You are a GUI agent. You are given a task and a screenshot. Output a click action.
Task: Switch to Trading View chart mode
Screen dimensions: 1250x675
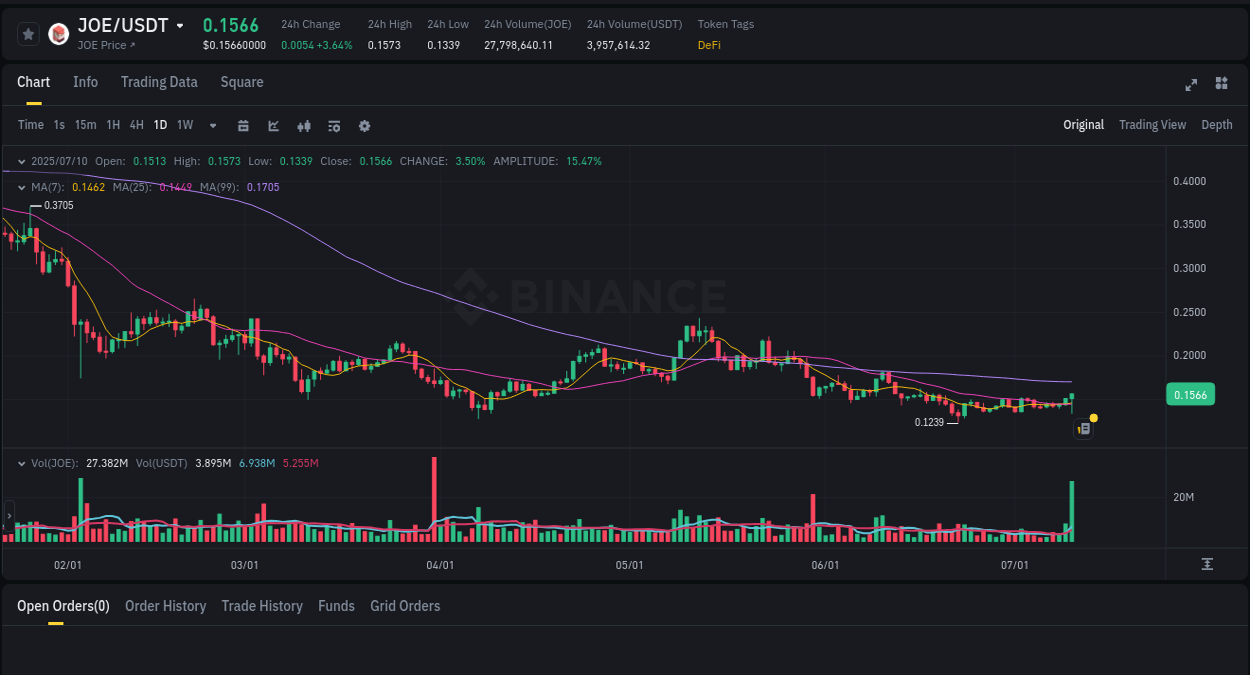1152,125
